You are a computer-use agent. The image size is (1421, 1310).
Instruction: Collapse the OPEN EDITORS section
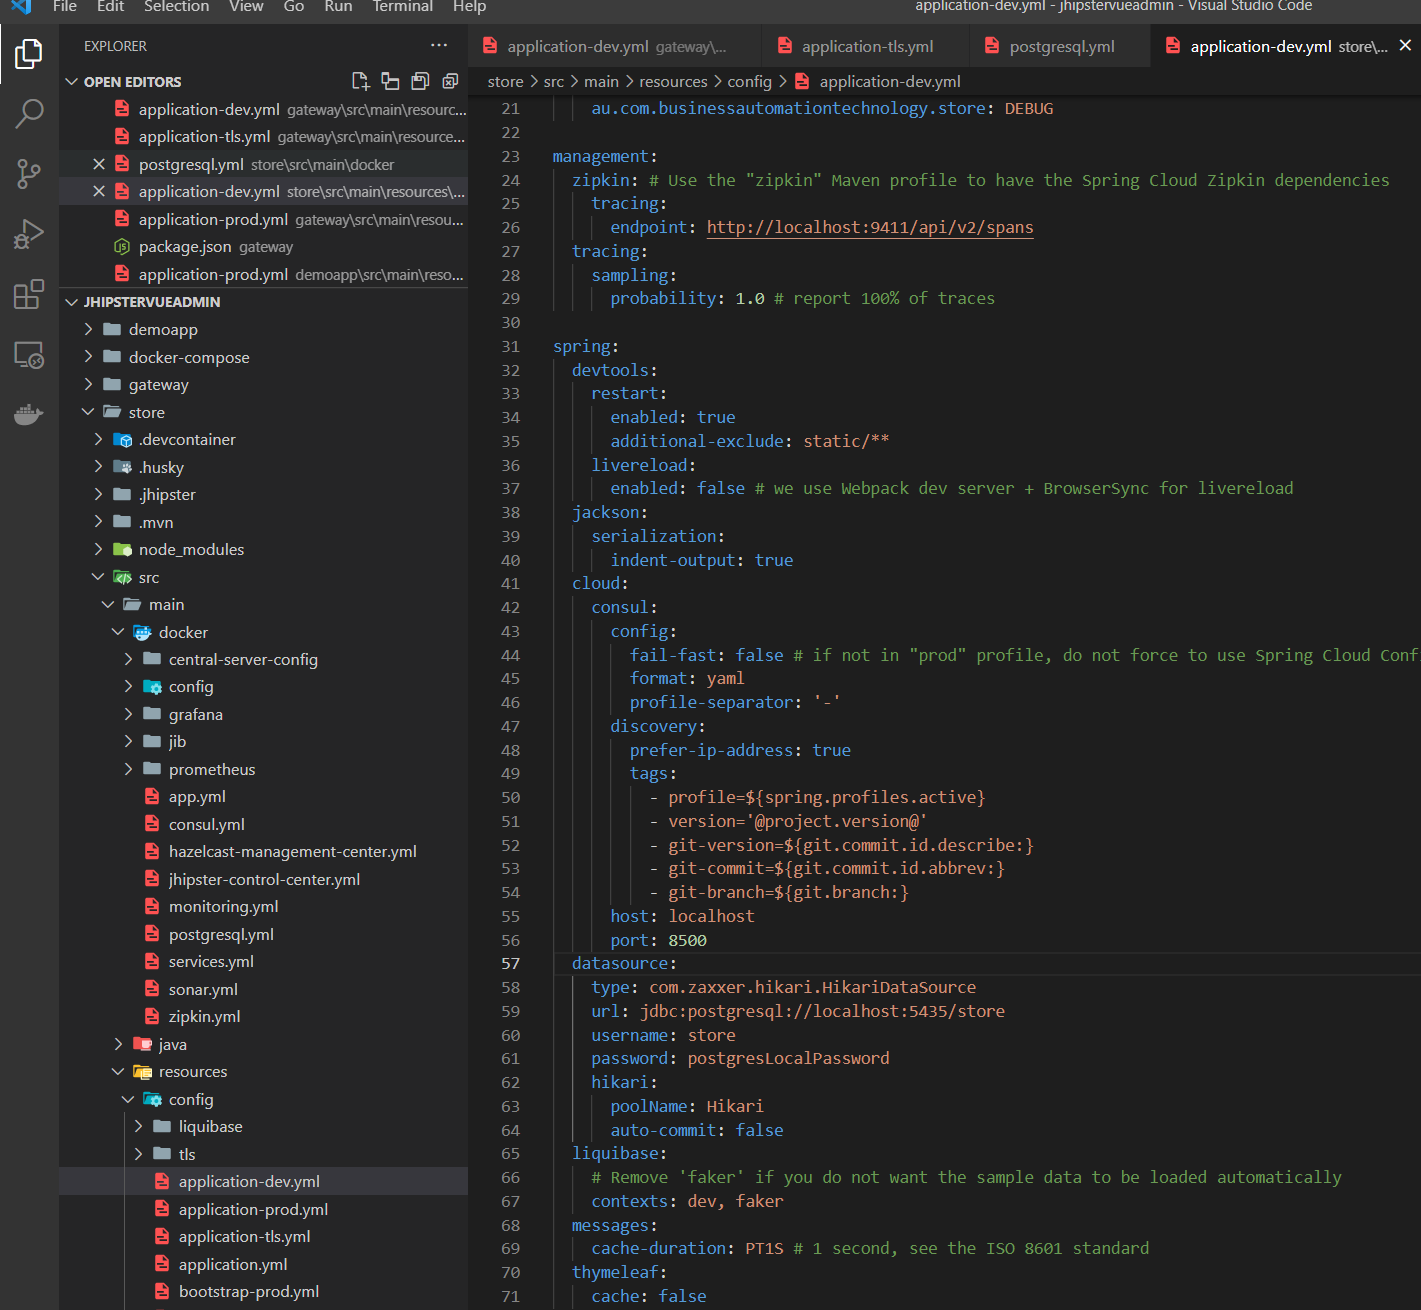pyautogui.click(x=72, y=81)
